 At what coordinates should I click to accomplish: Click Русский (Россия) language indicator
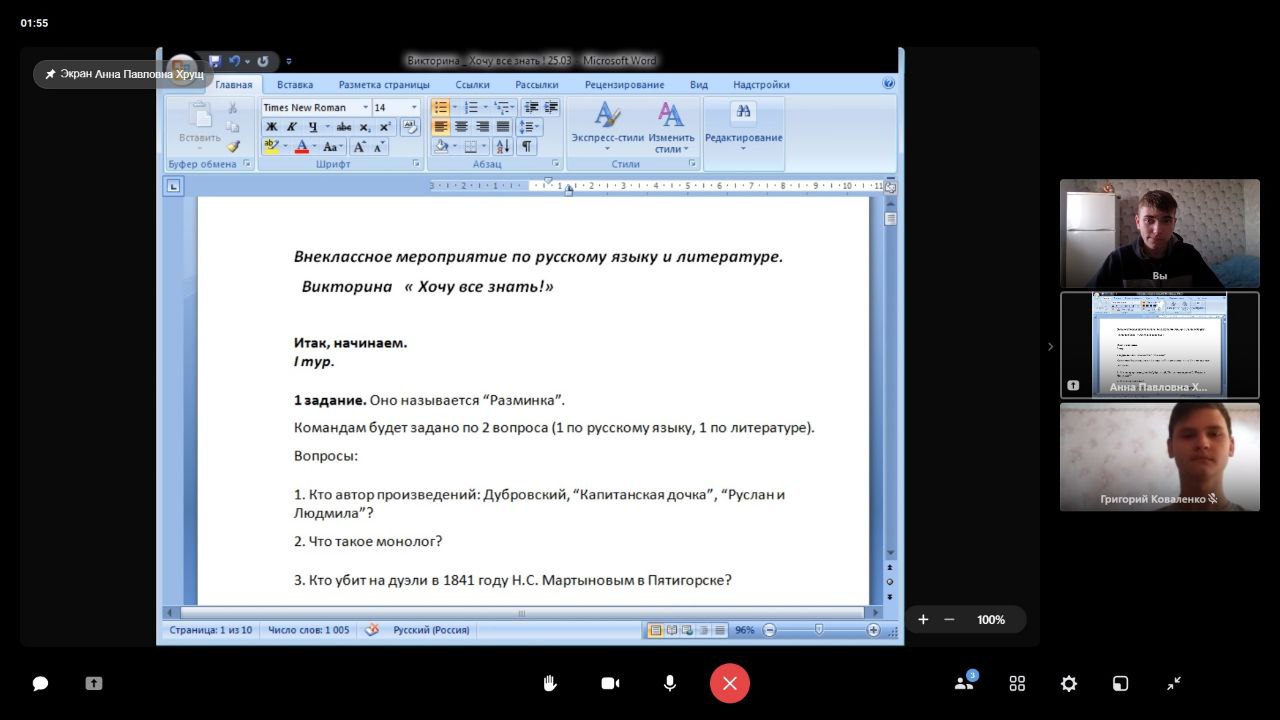(x=431, y=630)
